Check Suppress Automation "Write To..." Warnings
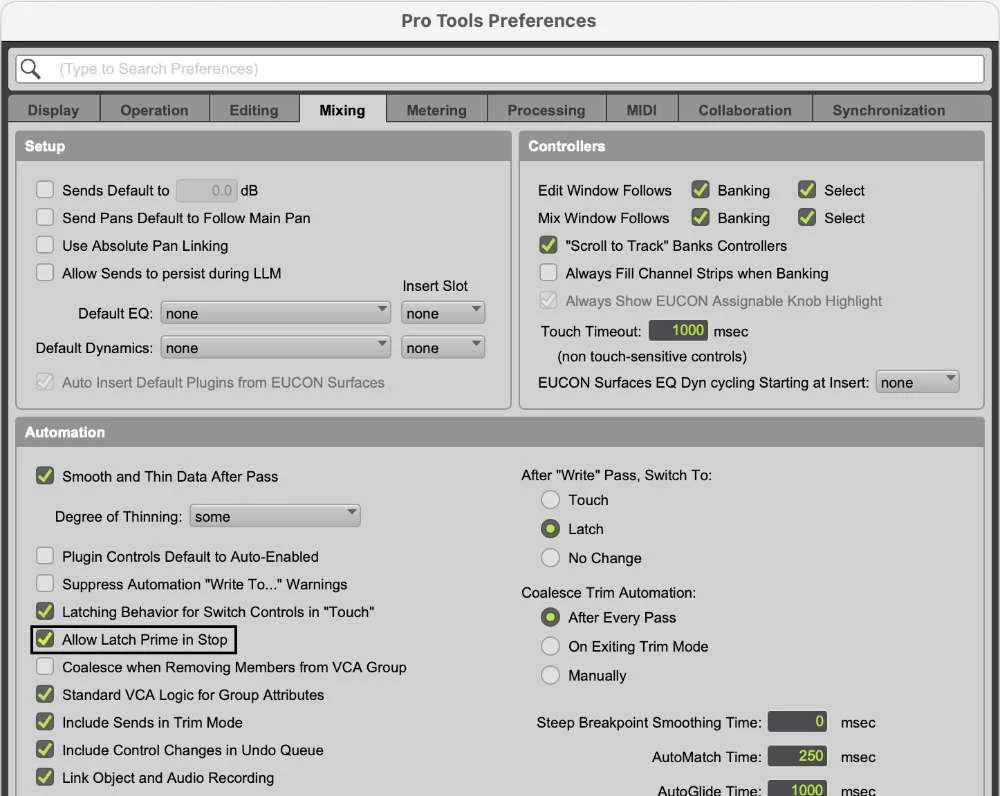Image resolution: width=1000 pixels, height=796 pixels. [x=45, y=583]
